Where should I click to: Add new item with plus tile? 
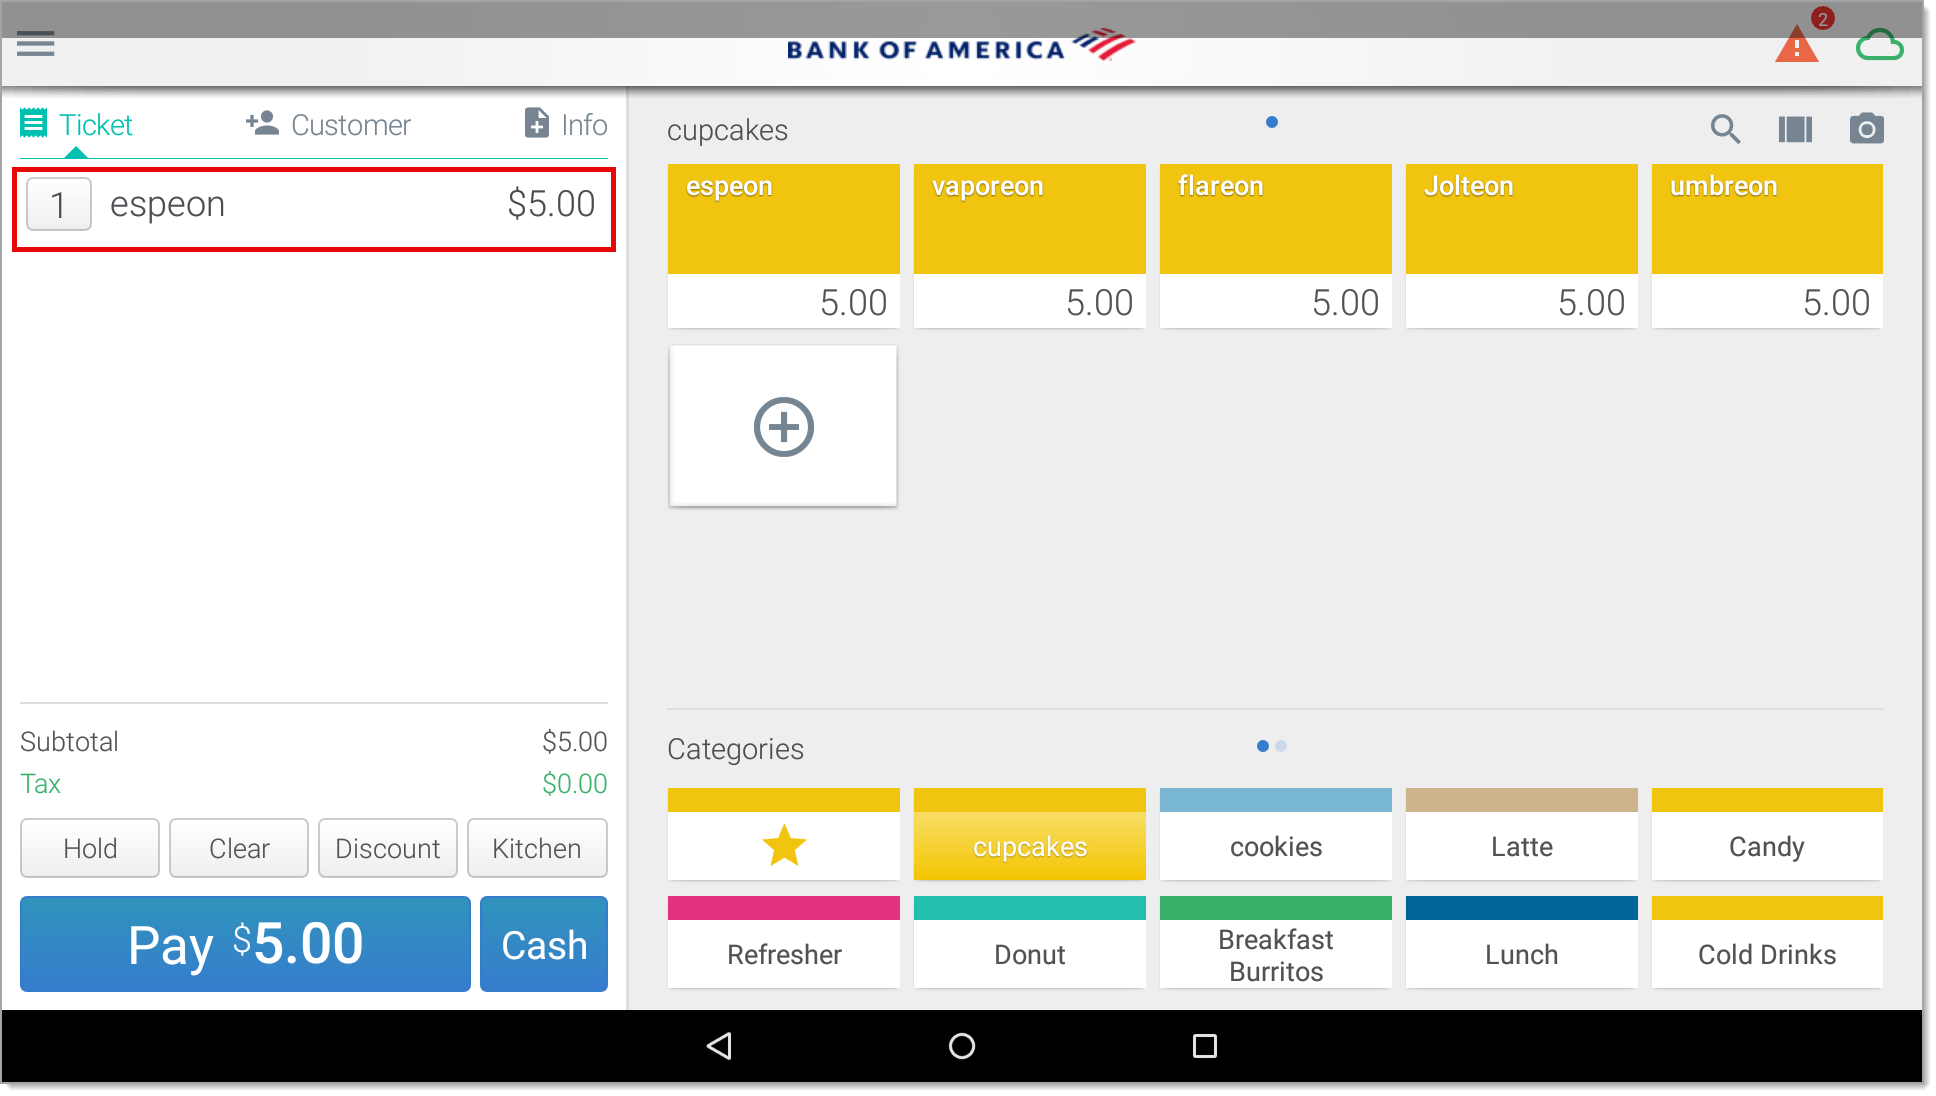[x=783, y=427]
